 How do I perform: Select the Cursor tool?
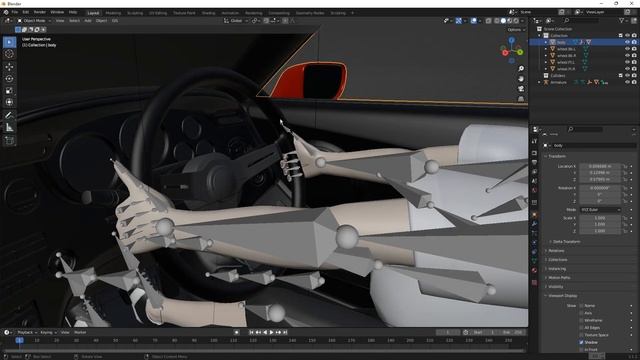click(9, 54)
